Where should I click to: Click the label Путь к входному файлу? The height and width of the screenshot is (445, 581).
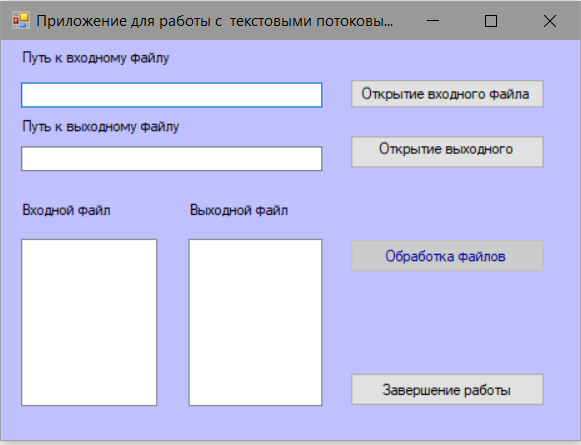coord(96,58)
